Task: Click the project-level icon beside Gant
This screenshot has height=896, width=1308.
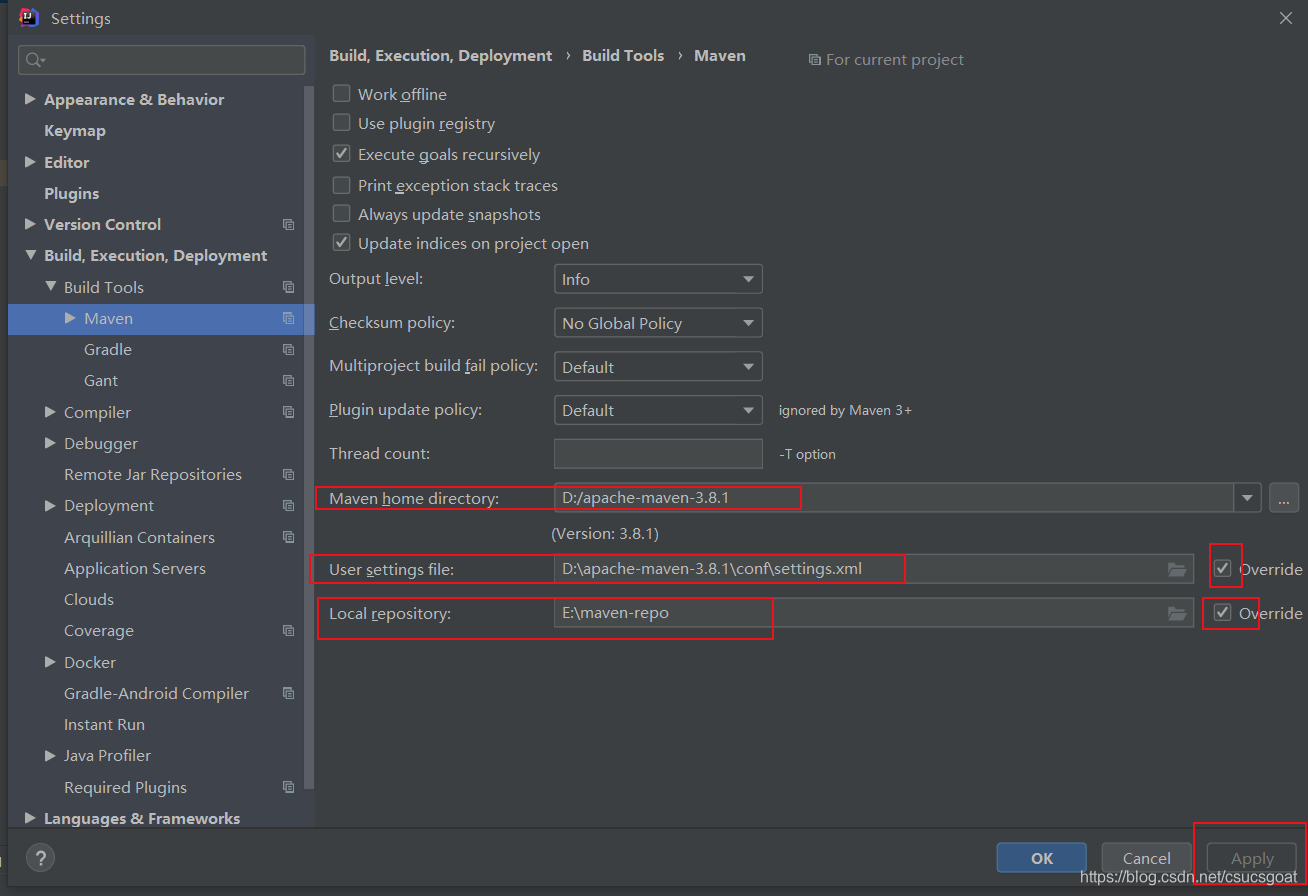Action: click(288, 381)
